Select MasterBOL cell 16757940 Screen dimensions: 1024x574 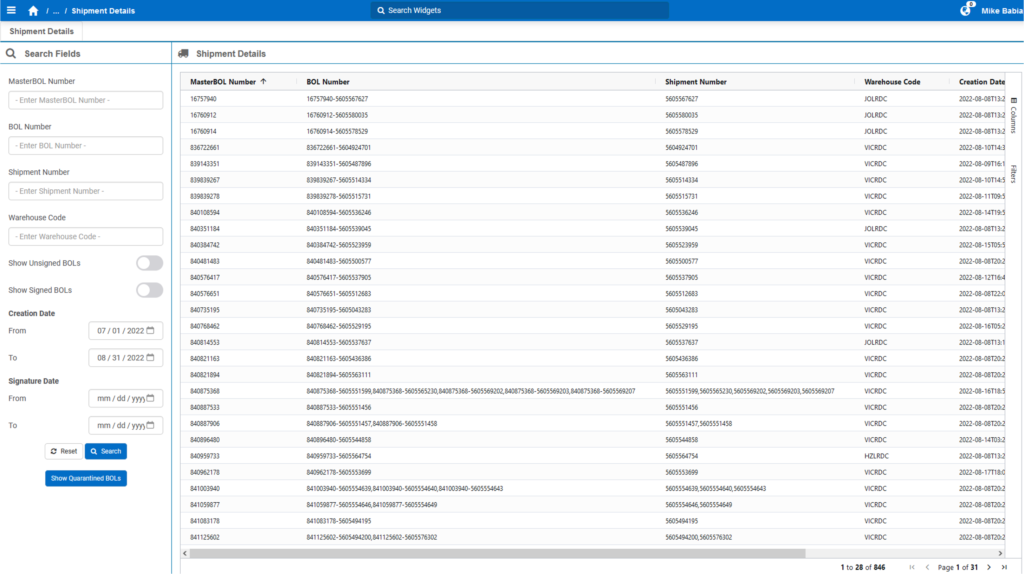(x=203, y=99)
